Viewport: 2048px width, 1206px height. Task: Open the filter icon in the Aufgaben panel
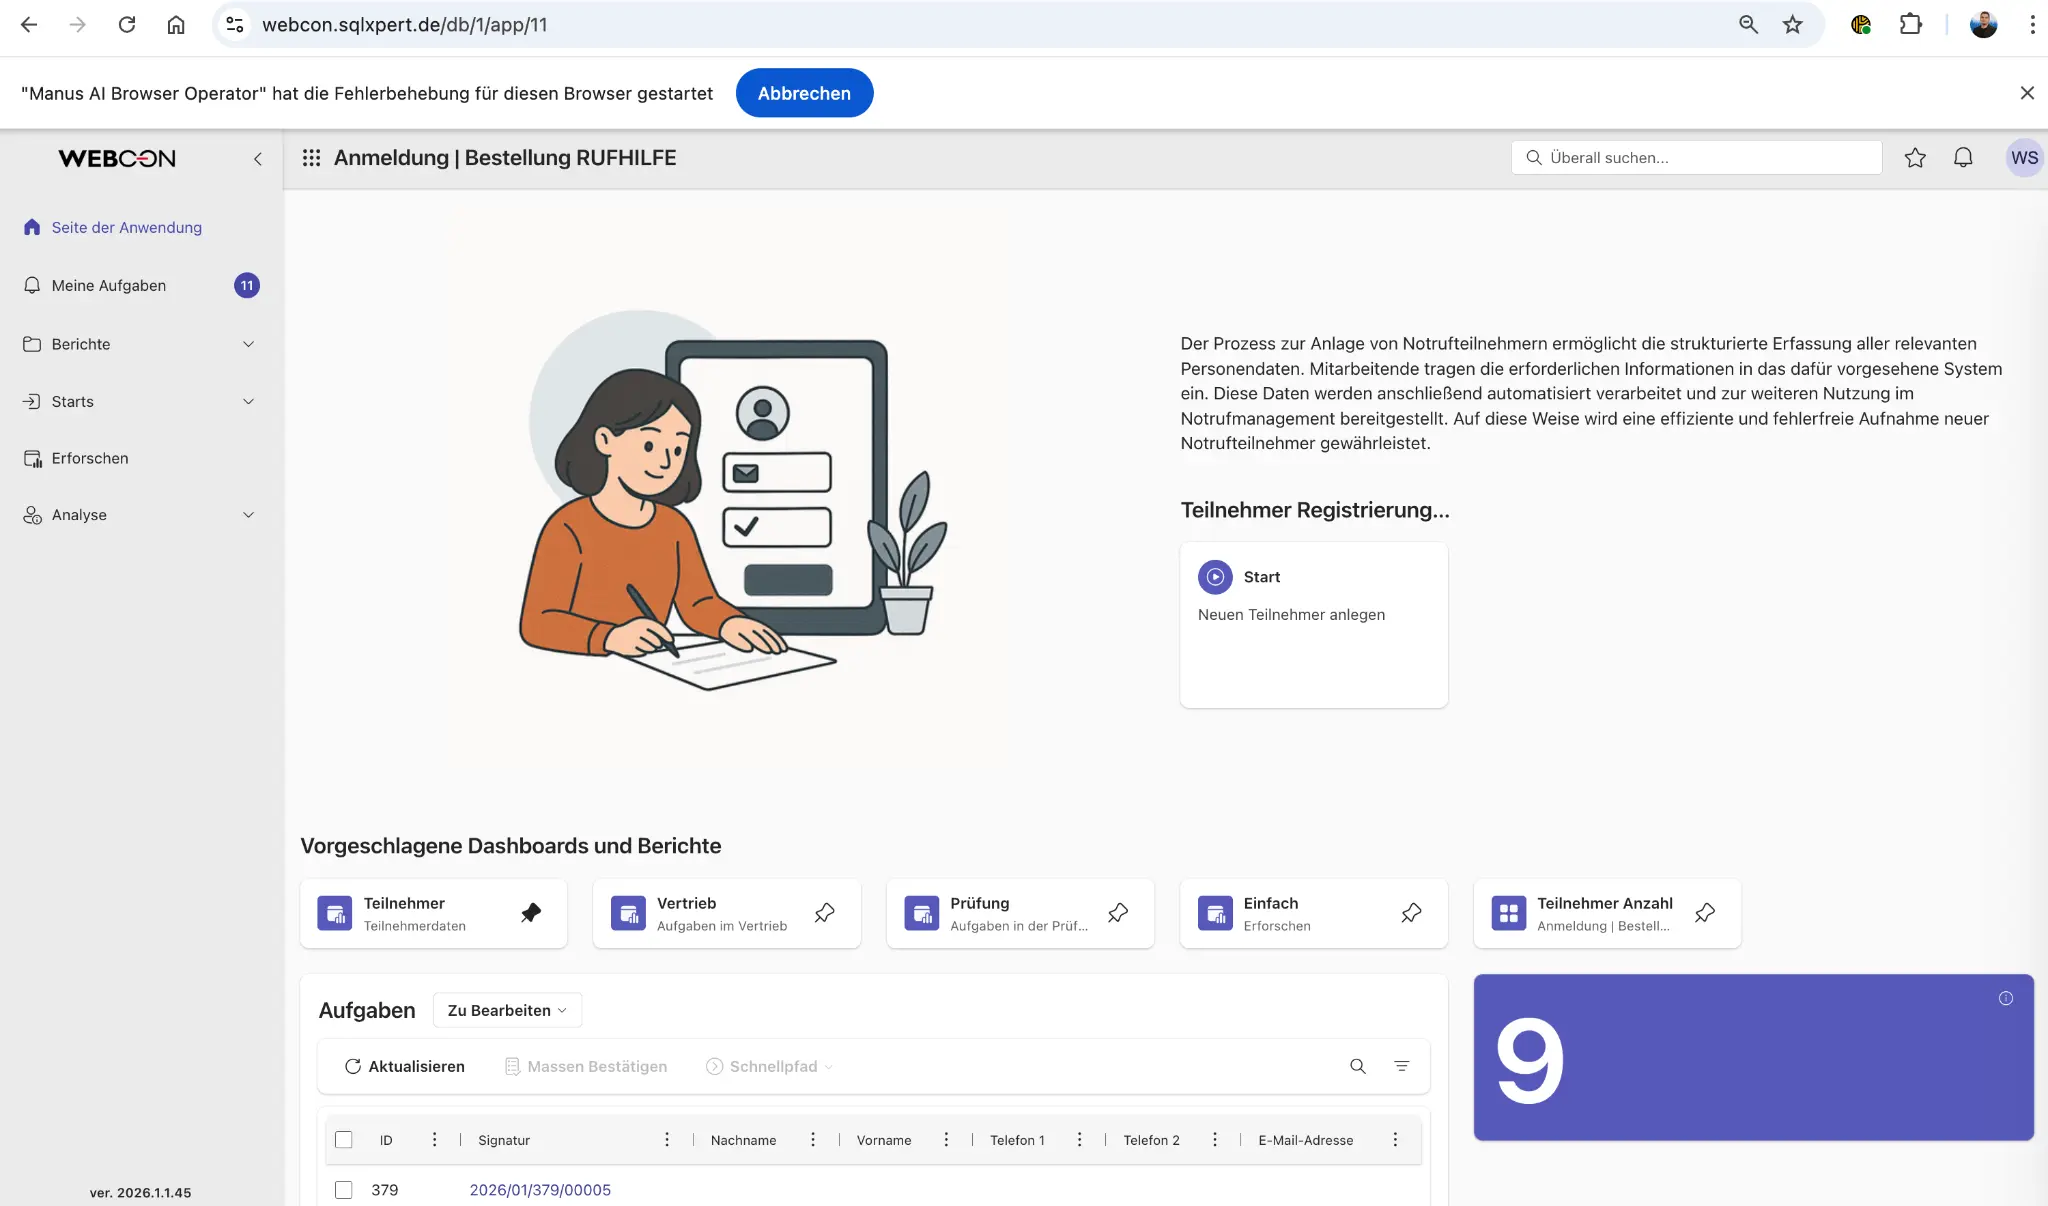(x=1402, y=1066)
